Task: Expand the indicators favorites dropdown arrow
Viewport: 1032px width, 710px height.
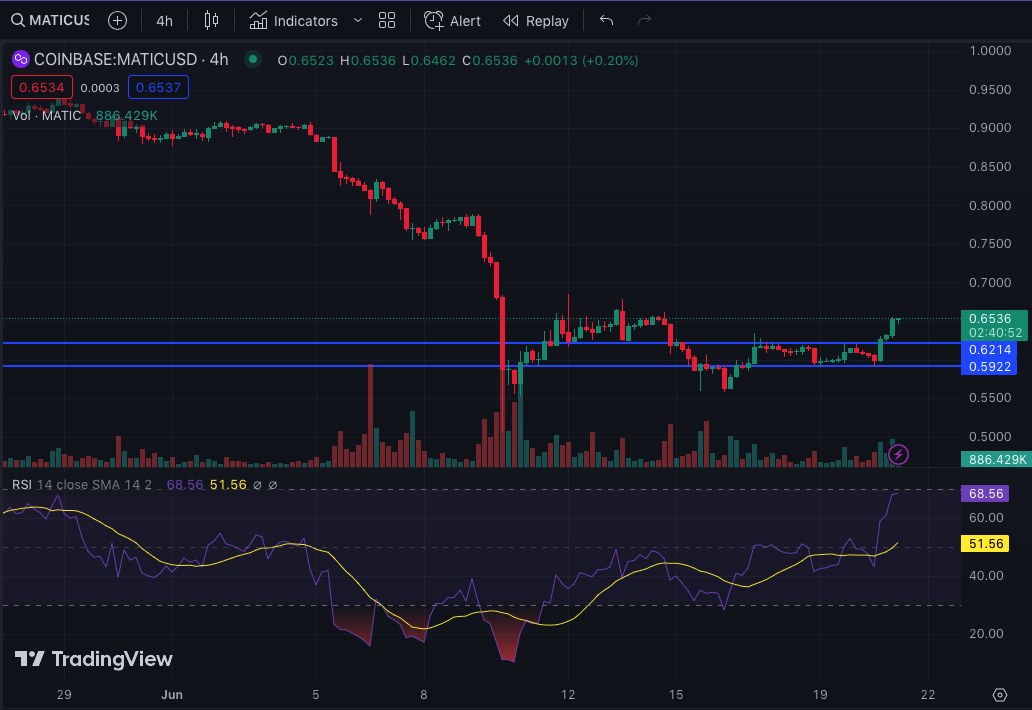Action: pos(358,20)
